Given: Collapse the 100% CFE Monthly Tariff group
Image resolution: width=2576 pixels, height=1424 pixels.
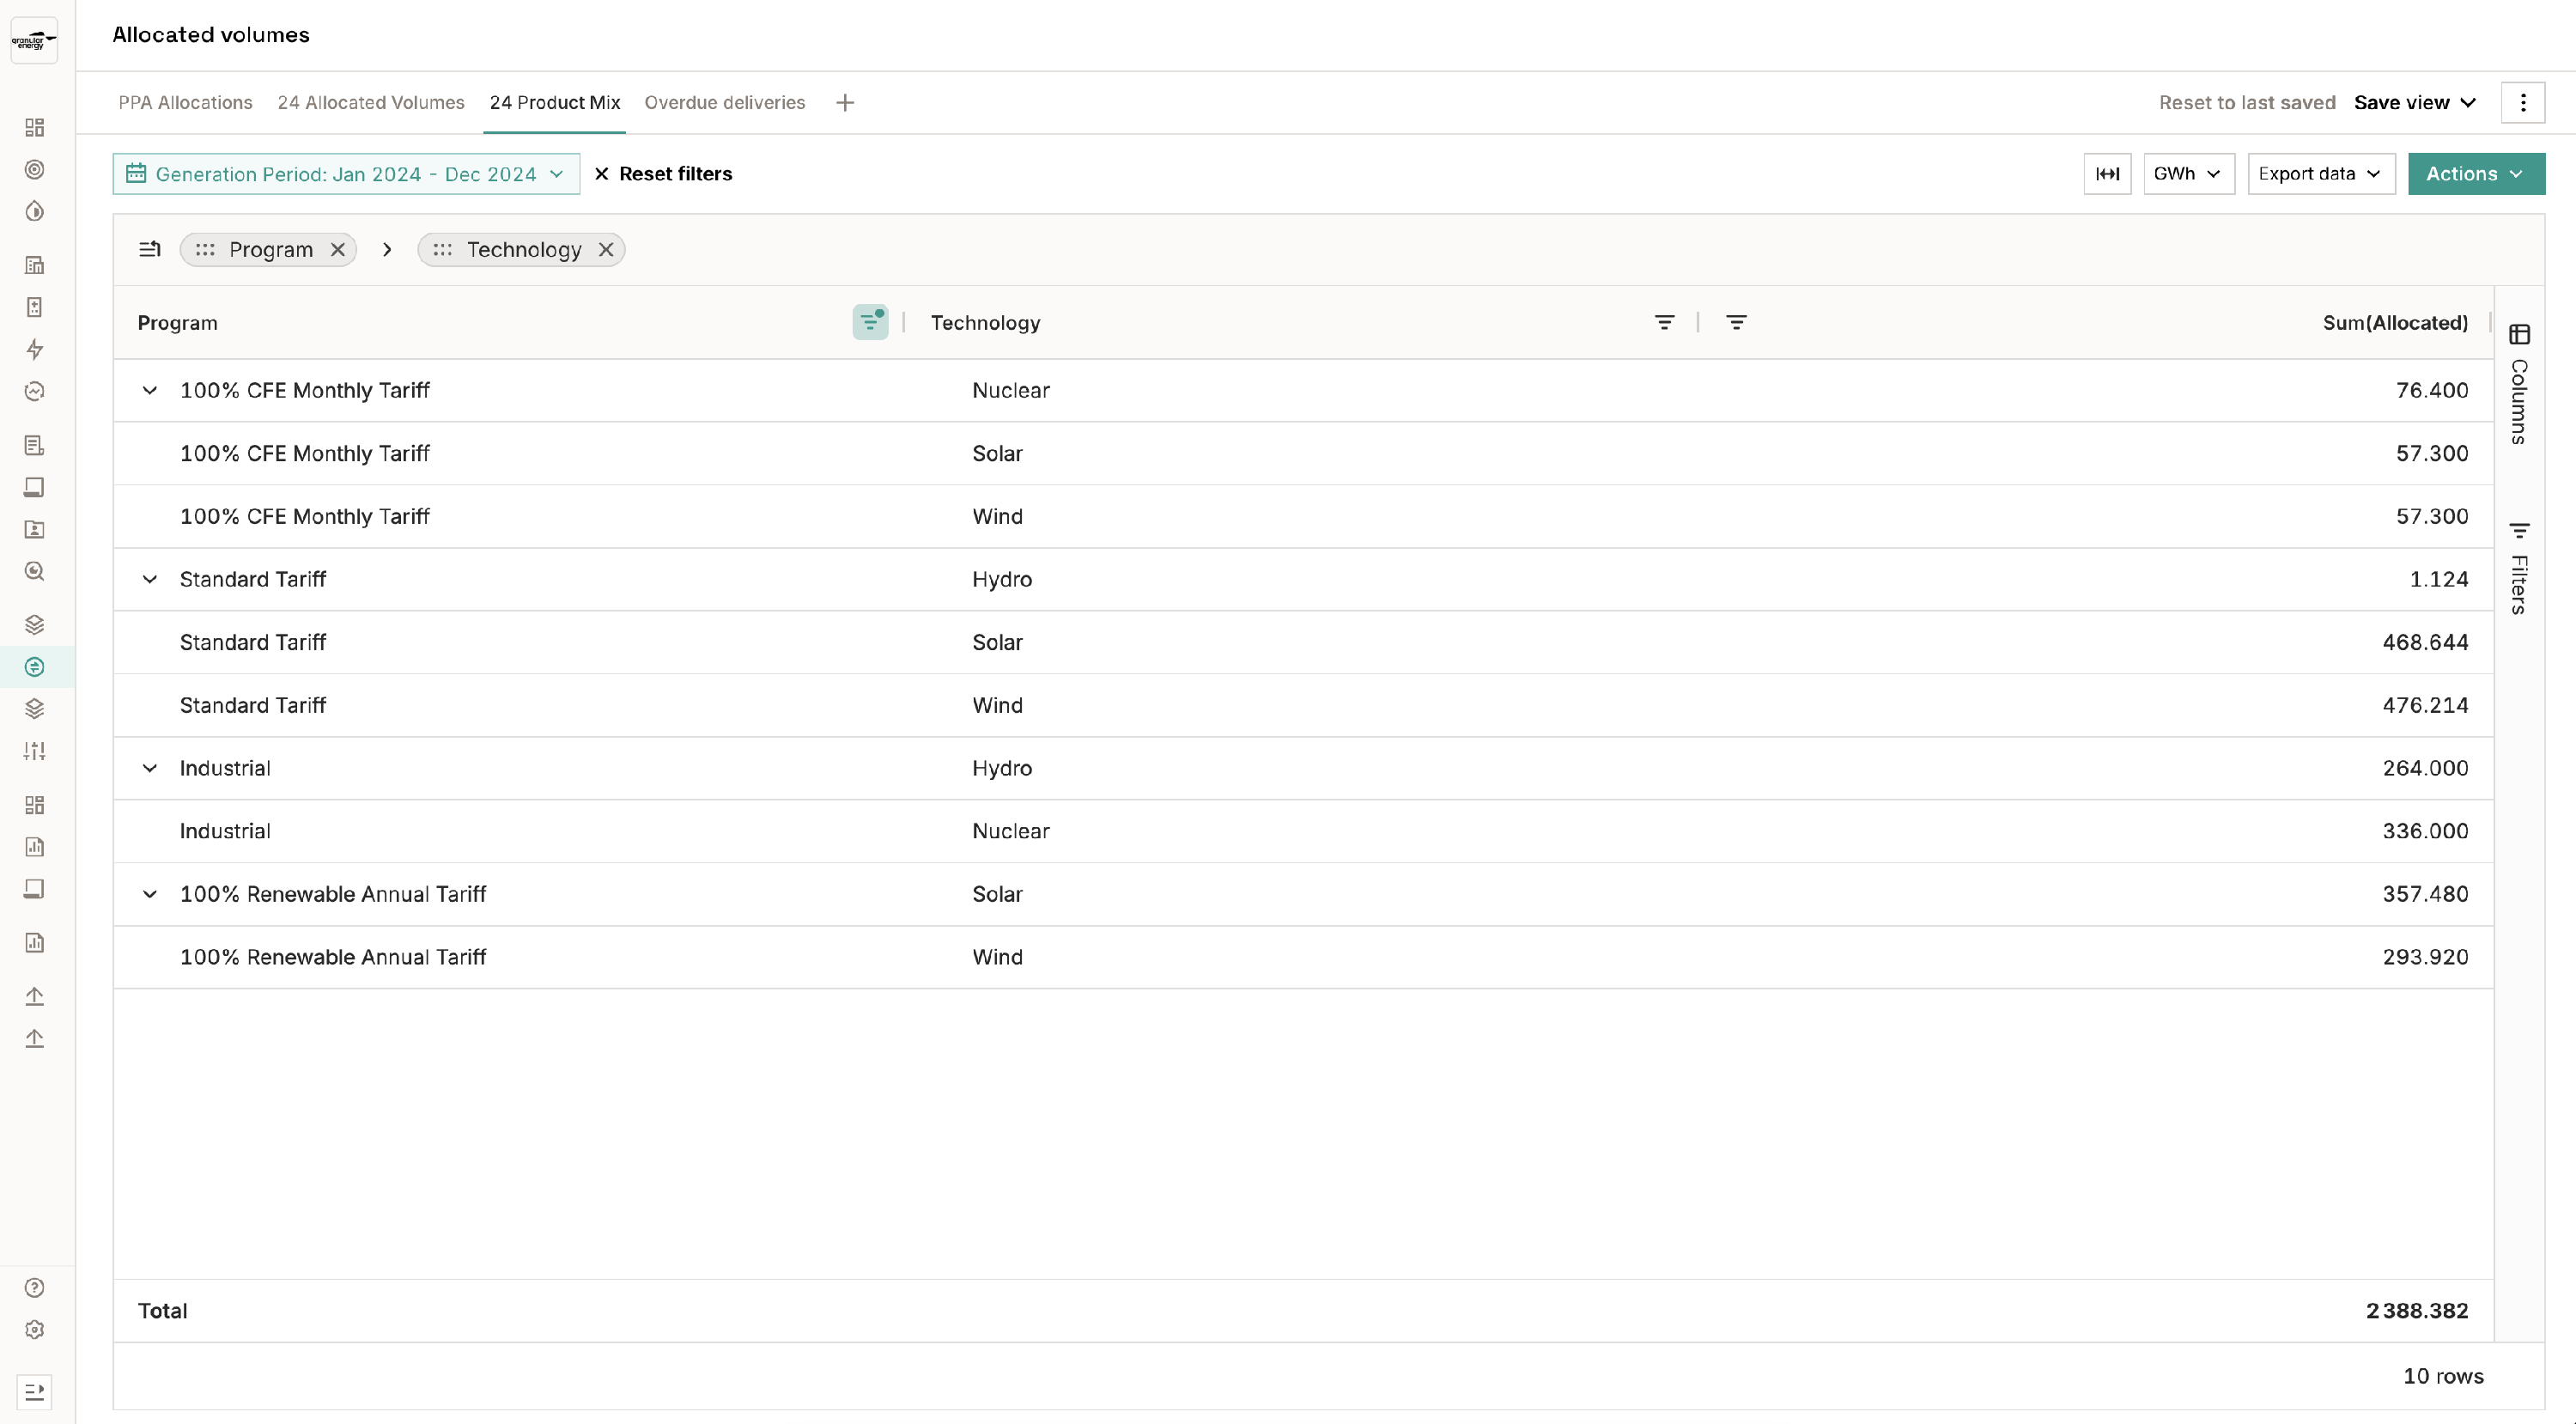Looking at the screenshot, I should [x=150, y=391].
